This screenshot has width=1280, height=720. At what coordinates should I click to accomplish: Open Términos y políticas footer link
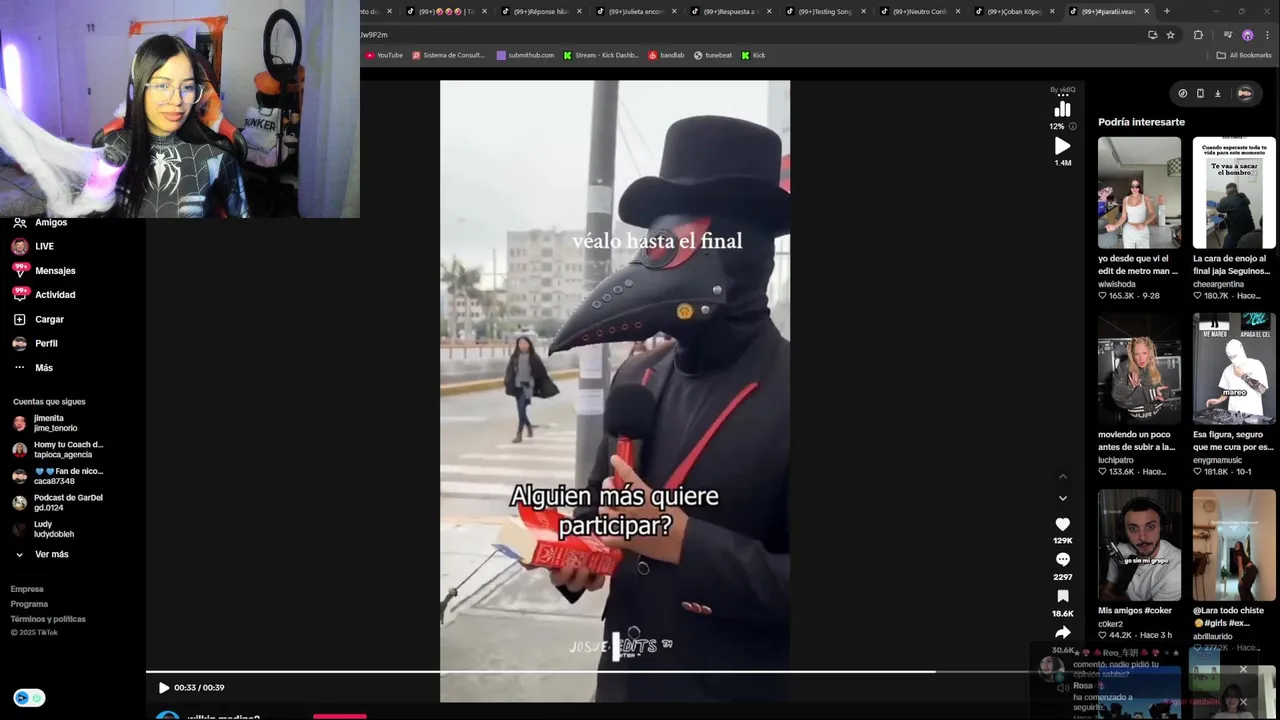[x=48, y=619]
